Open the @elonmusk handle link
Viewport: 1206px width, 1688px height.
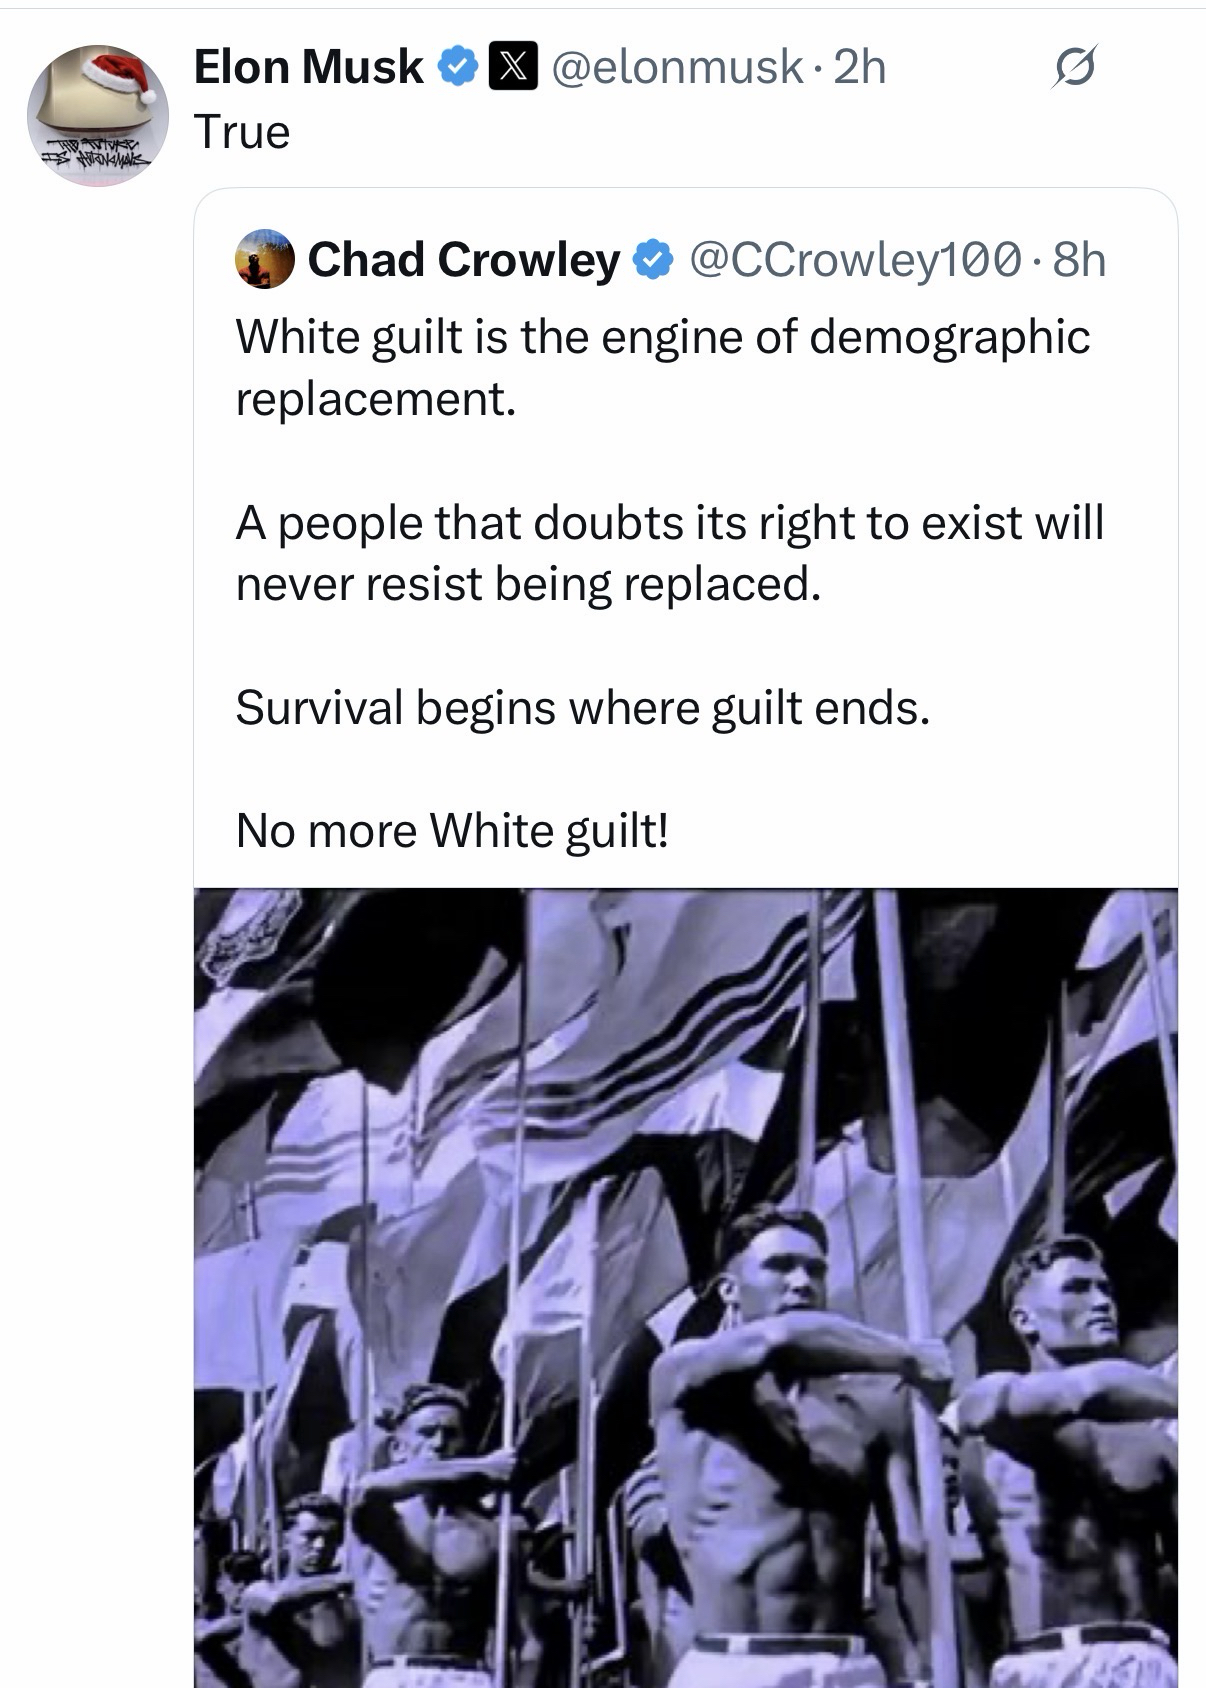click(677, 67)
